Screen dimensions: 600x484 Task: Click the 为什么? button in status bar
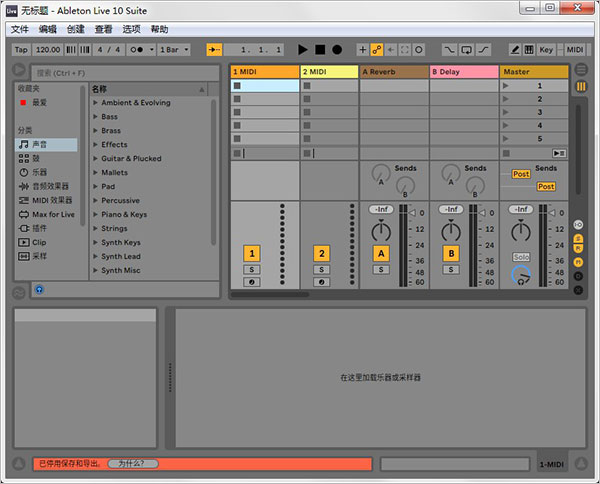point(136,464)
